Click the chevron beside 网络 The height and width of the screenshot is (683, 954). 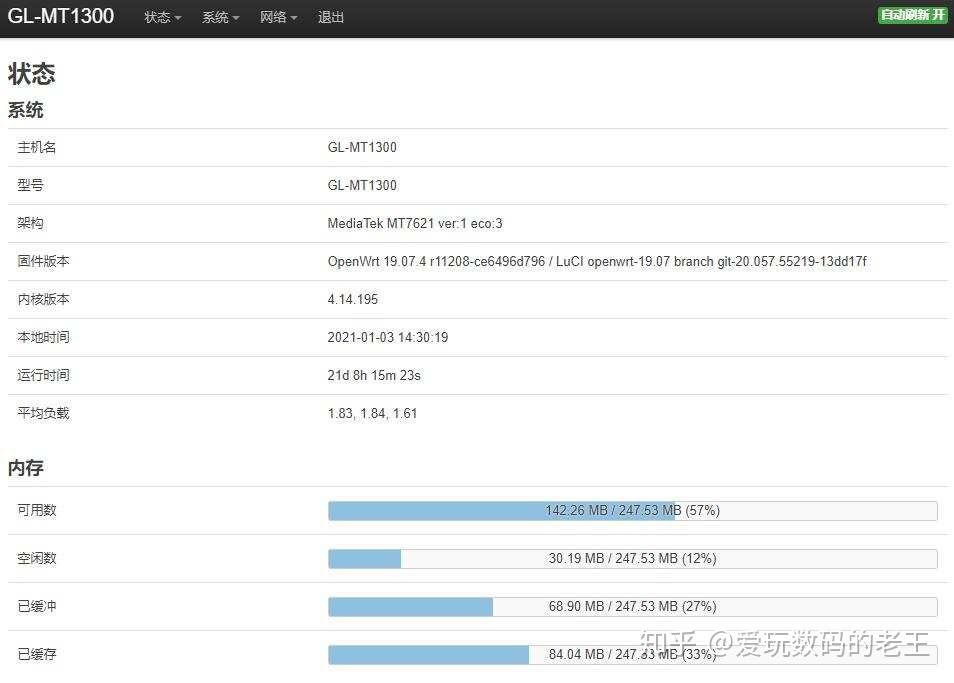tap(293, 18)
